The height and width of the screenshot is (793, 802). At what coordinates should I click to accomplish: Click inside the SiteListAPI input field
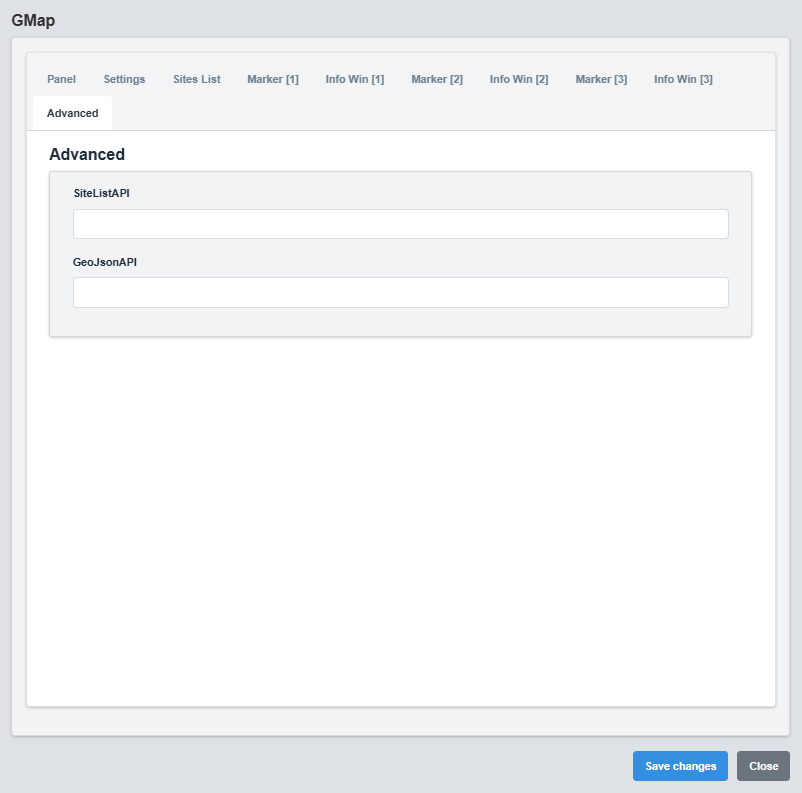pyautogui.click(x=400, y=224)
